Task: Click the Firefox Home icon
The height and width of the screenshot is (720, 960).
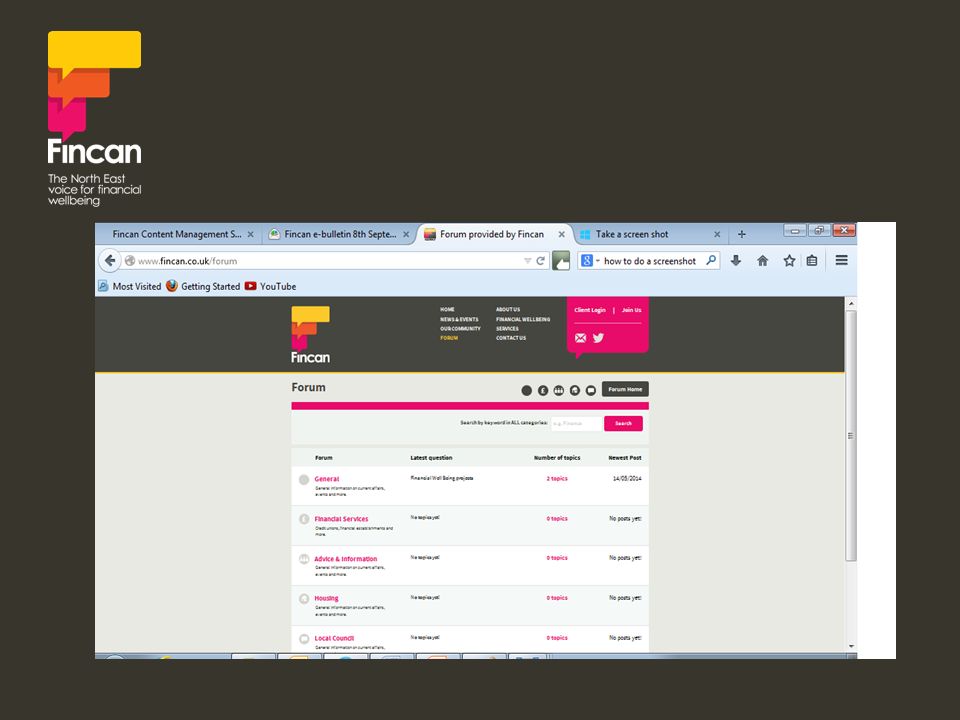Action: point(762,261)
